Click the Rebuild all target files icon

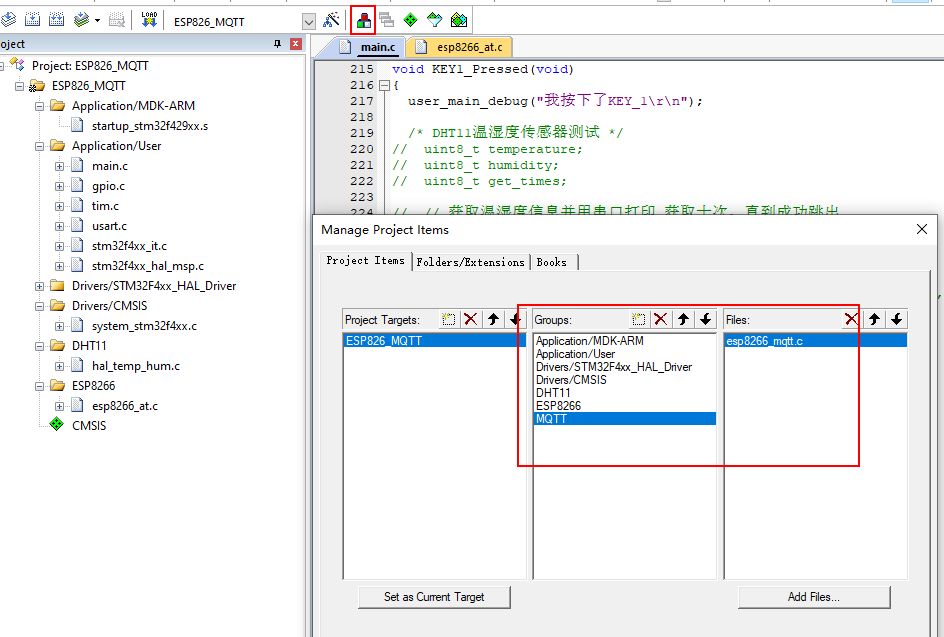(57, 20)
